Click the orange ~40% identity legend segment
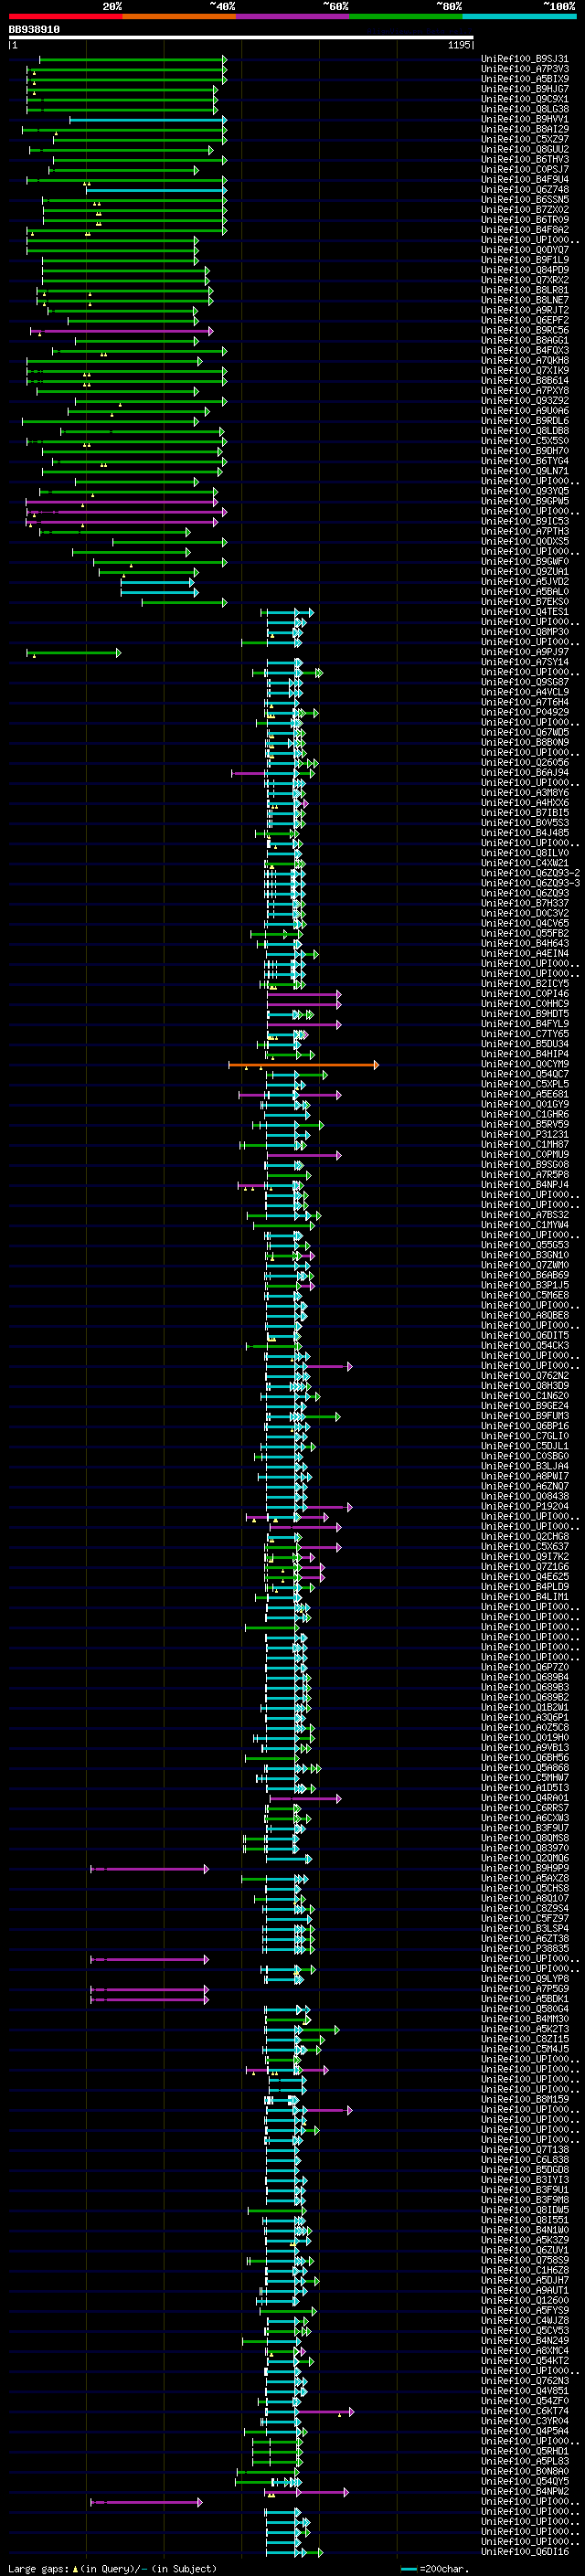585x2576 pixels. click(179, 16)
